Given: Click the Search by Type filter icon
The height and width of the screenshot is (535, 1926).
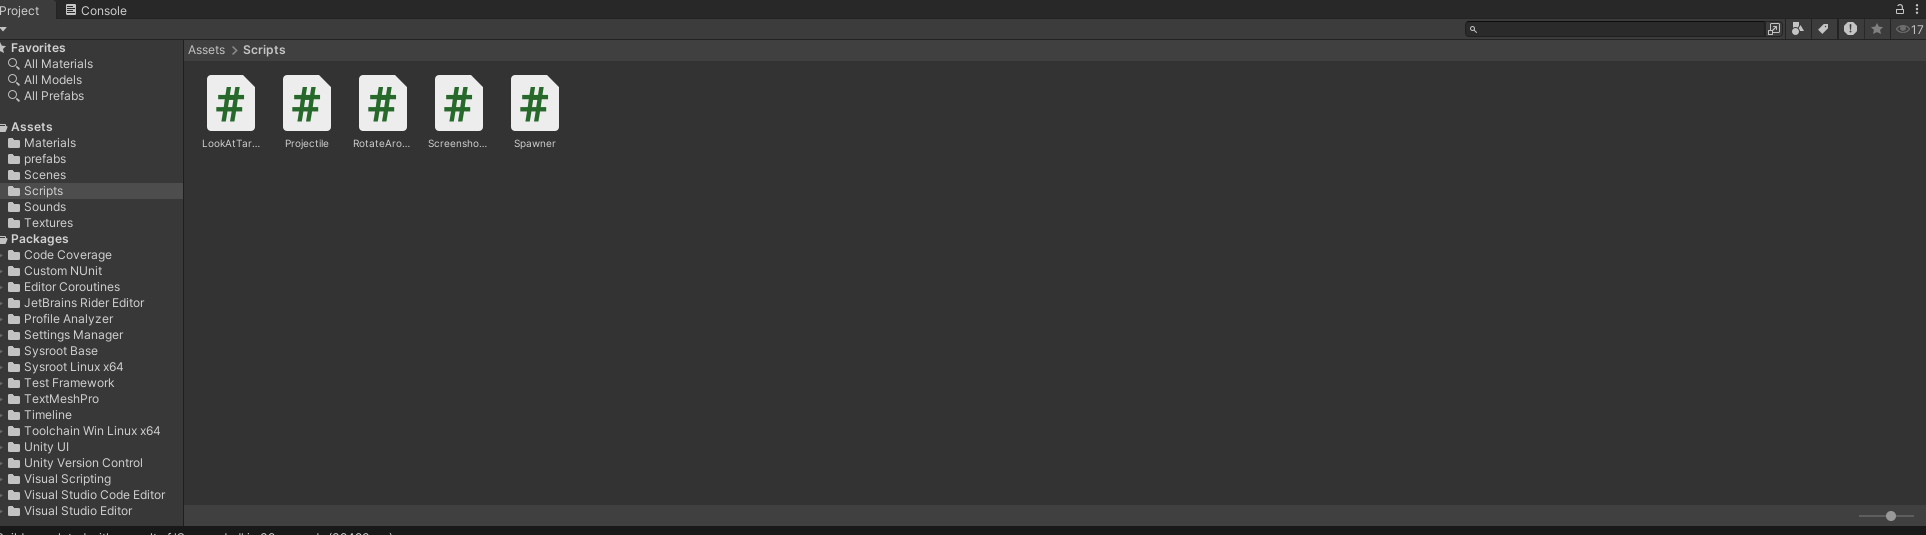Looking at the screenshot, I should (1798, 29).
